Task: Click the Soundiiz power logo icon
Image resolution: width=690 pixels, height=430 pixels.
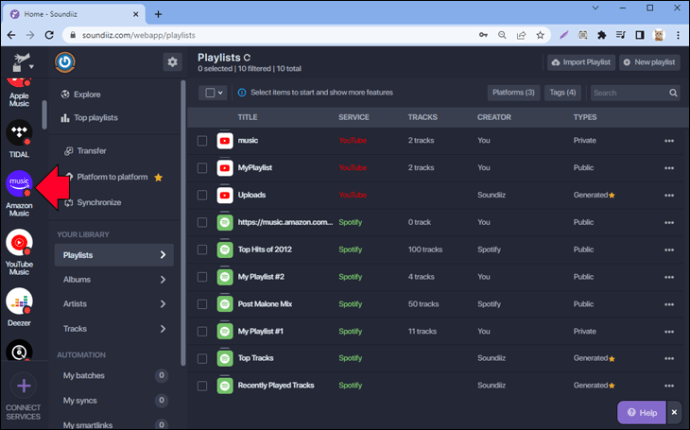Action: 65,62
